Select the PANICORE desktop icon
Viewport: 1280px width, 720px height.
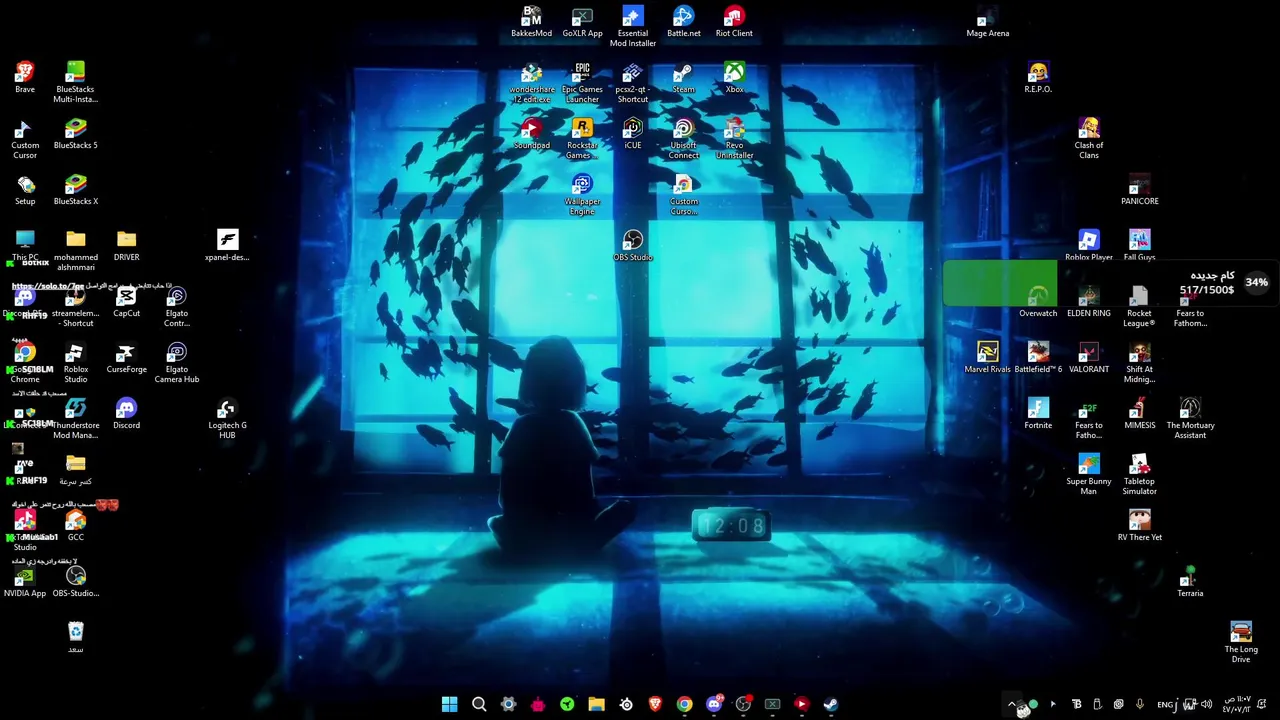1139,190
